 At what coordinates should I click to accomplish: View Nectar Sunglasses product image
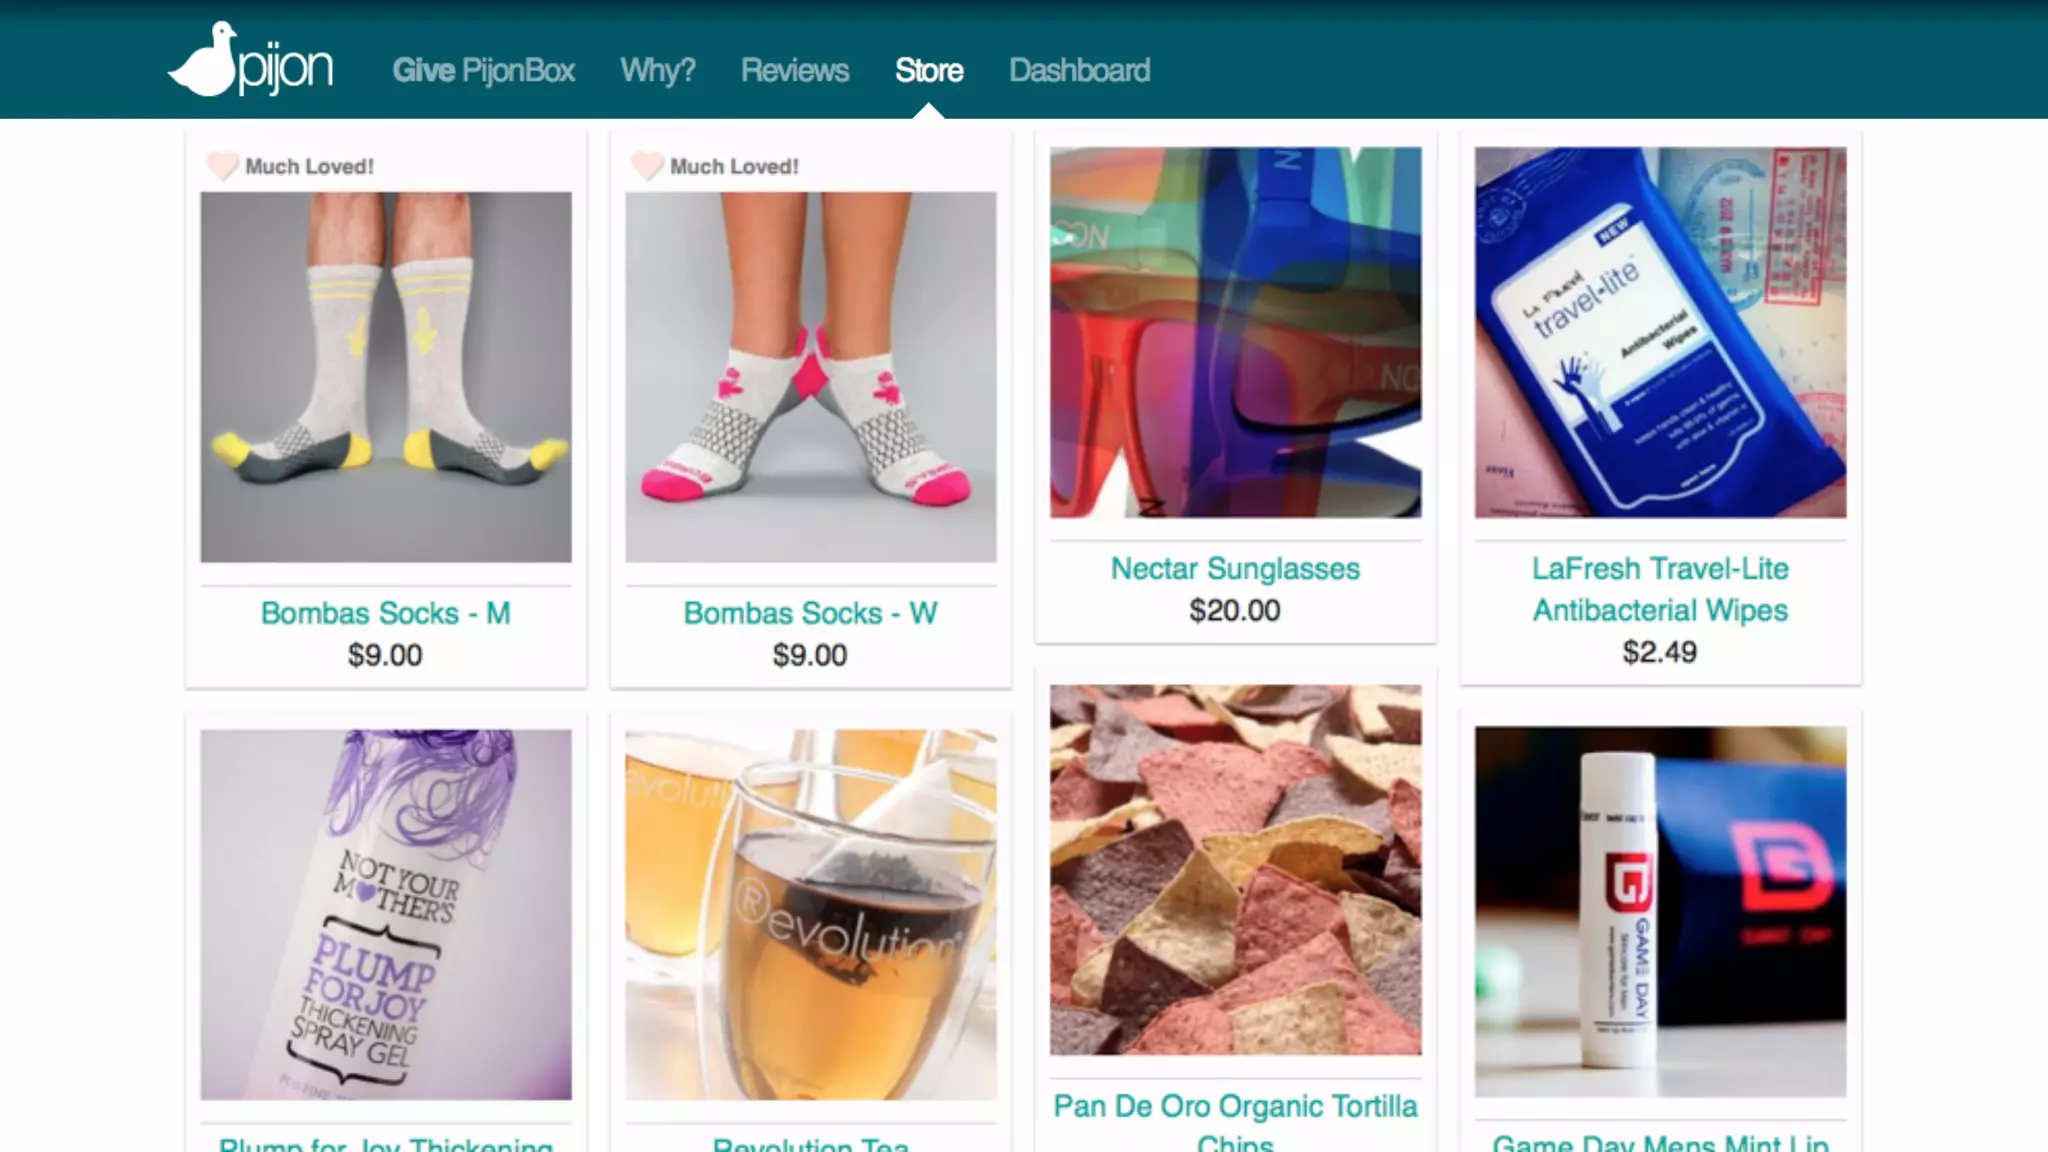[x=1235, y=332]
